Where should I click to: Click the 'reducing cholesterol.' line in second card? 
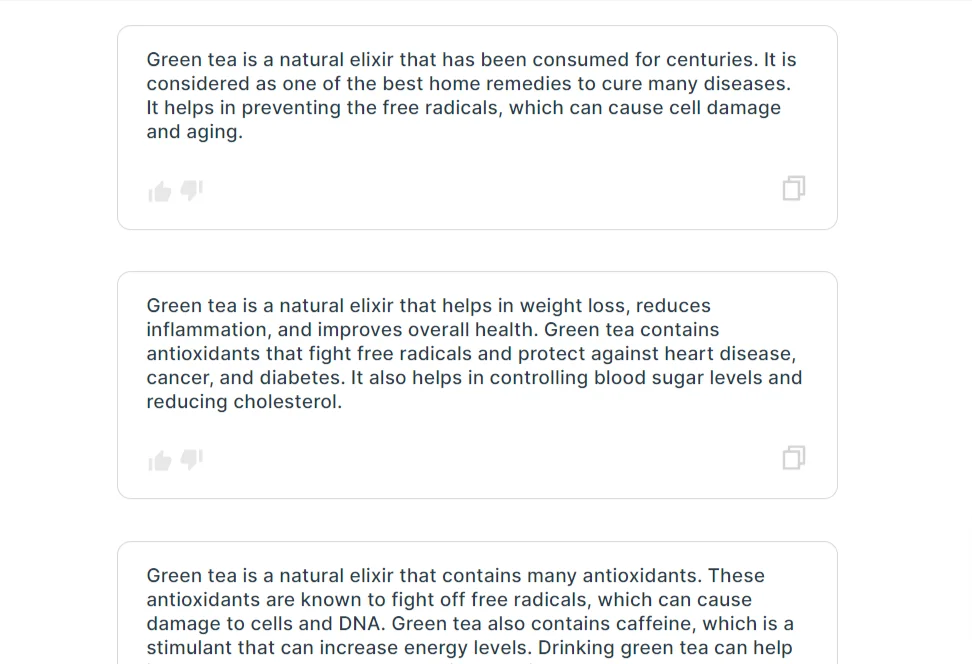coord(244,402)
